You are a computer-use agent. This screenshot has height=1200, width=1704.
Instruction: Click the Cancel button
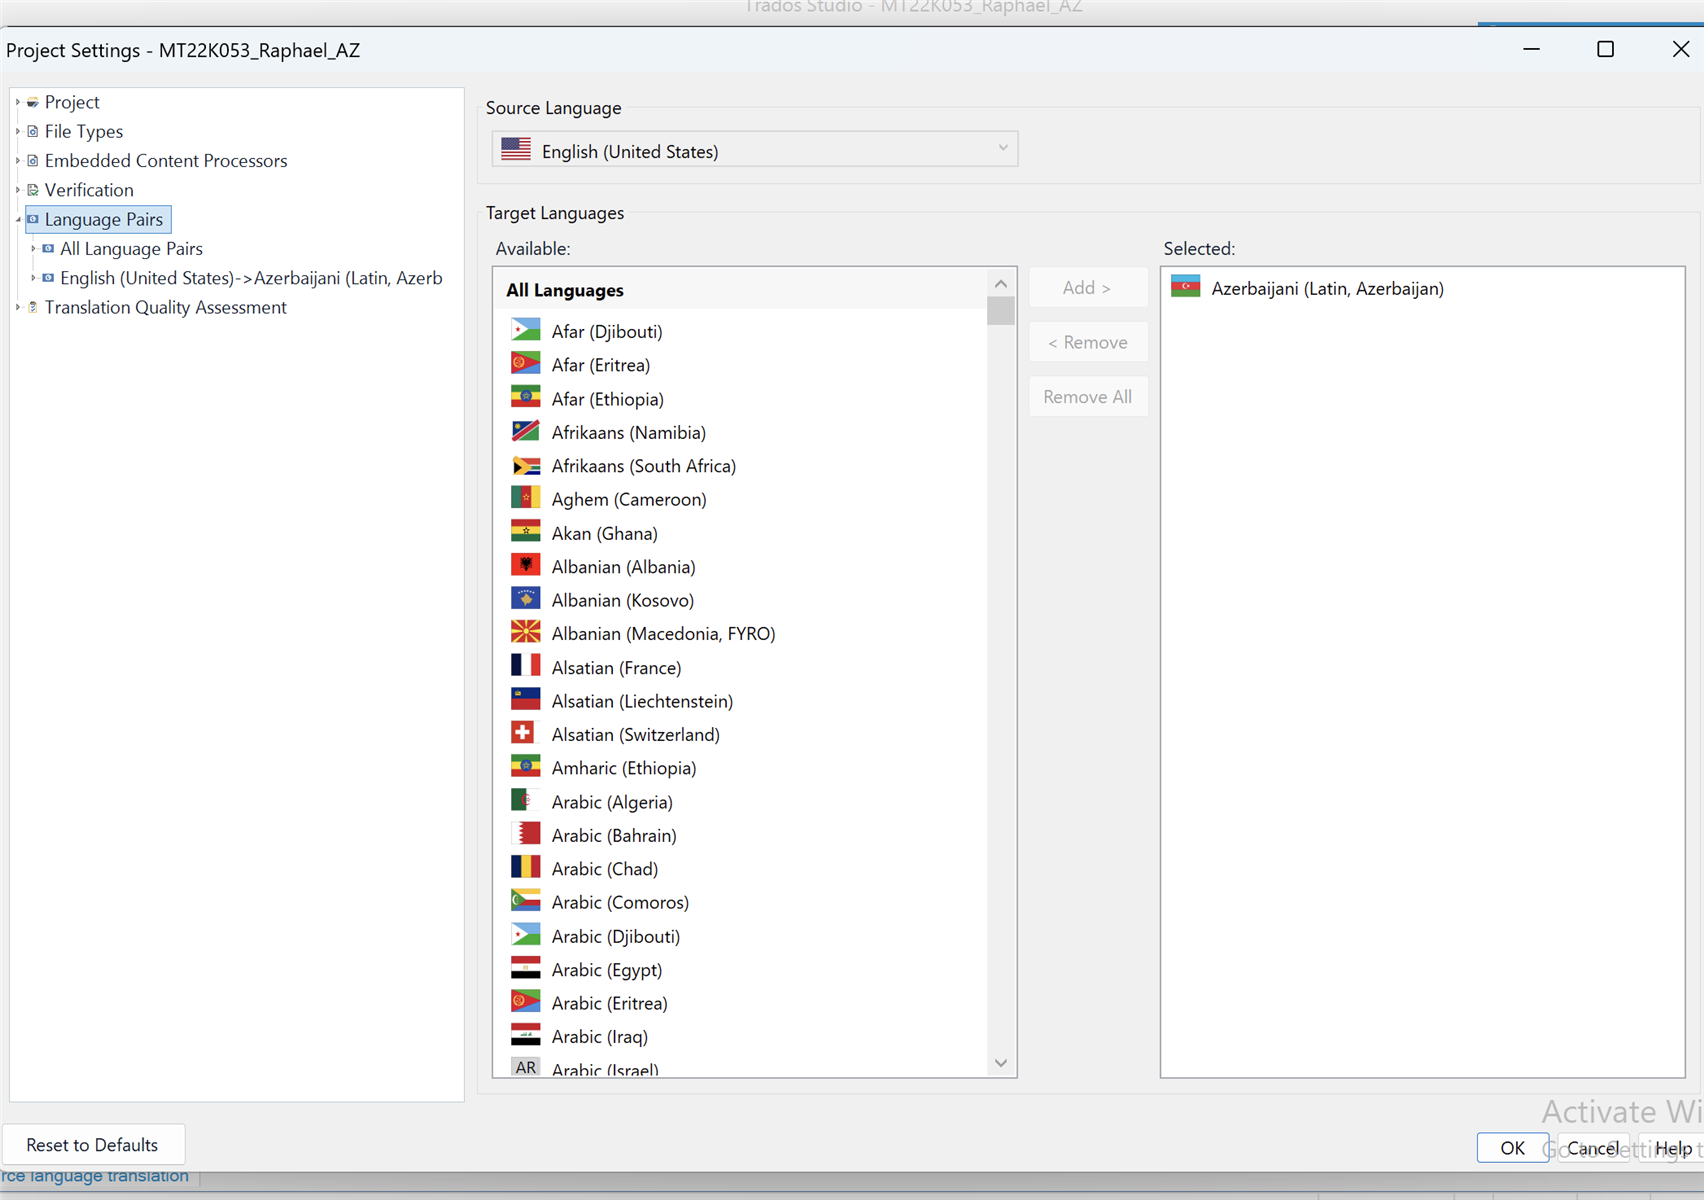(1593, 1148)
